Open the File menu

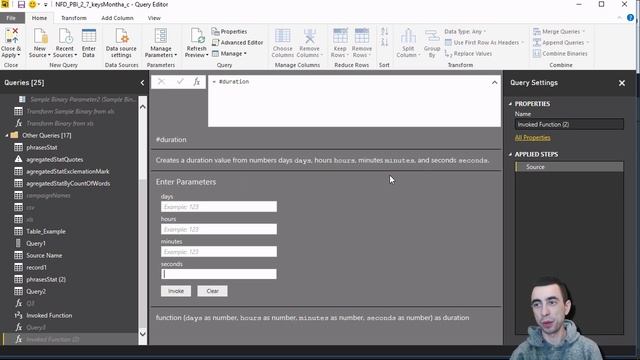tap(11, 18)
